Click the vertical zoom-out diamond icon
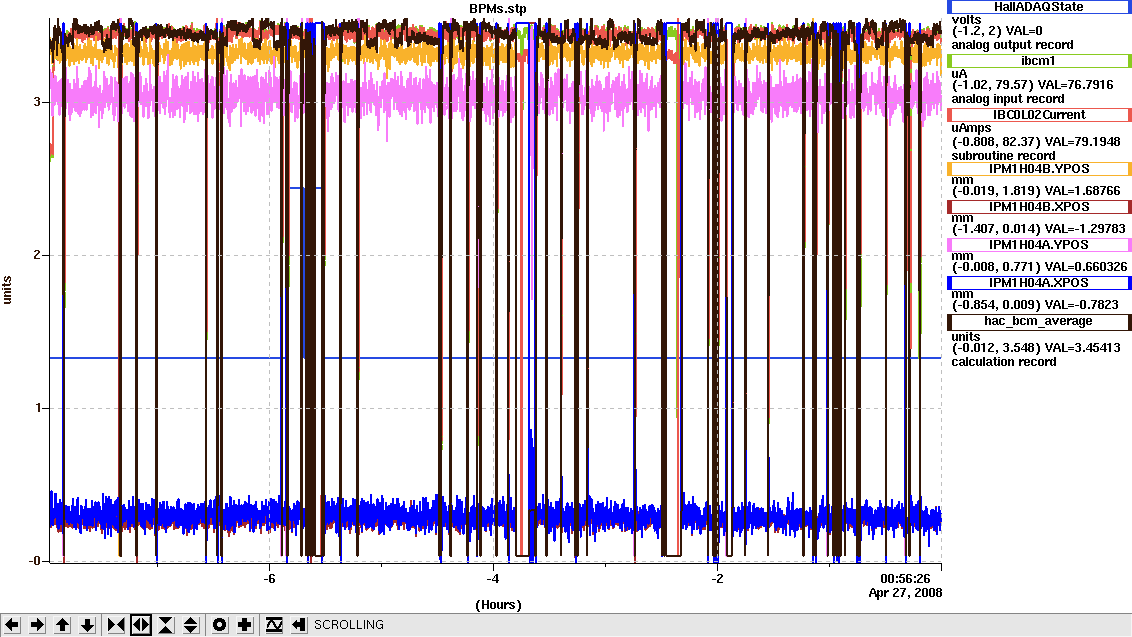This screenshot has height=637, width=1132. [x=191, y=625]
